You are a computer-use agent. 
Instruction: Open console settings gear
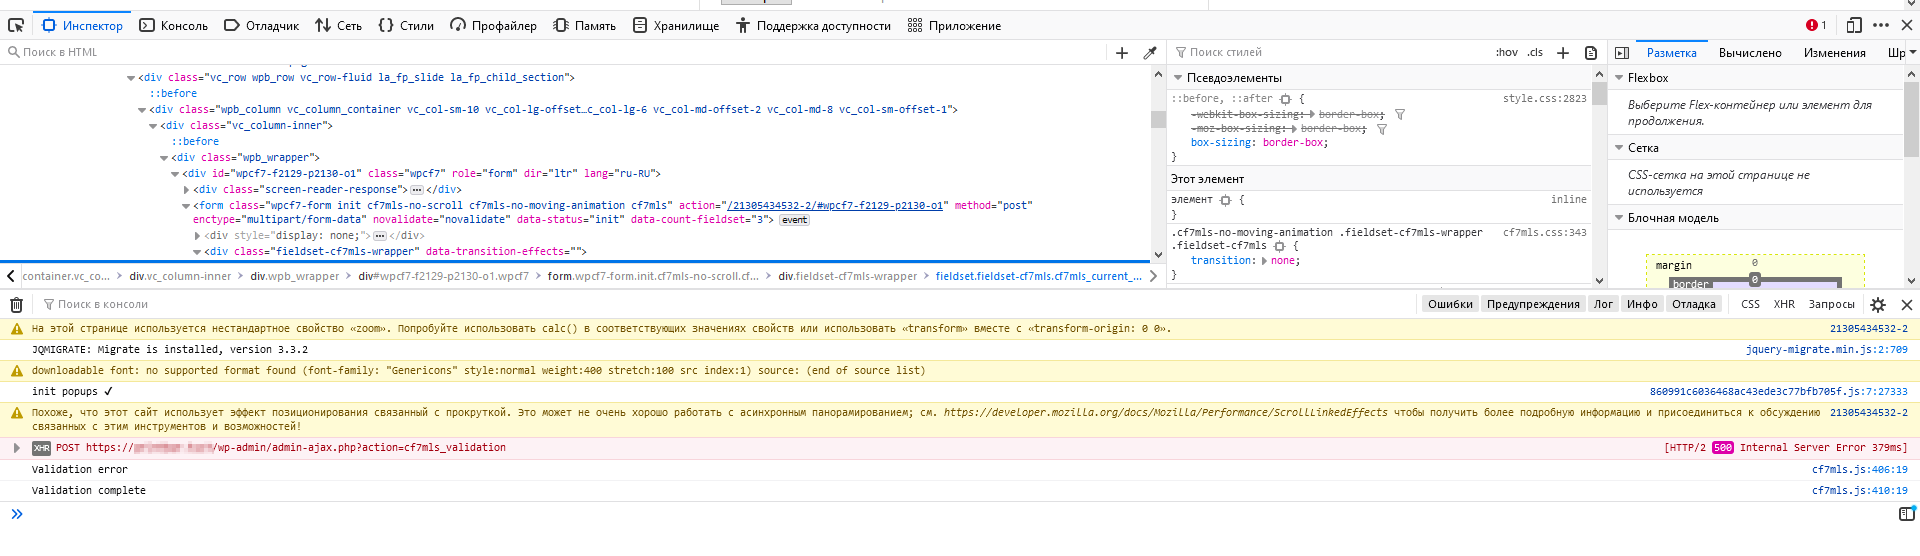1878,305
